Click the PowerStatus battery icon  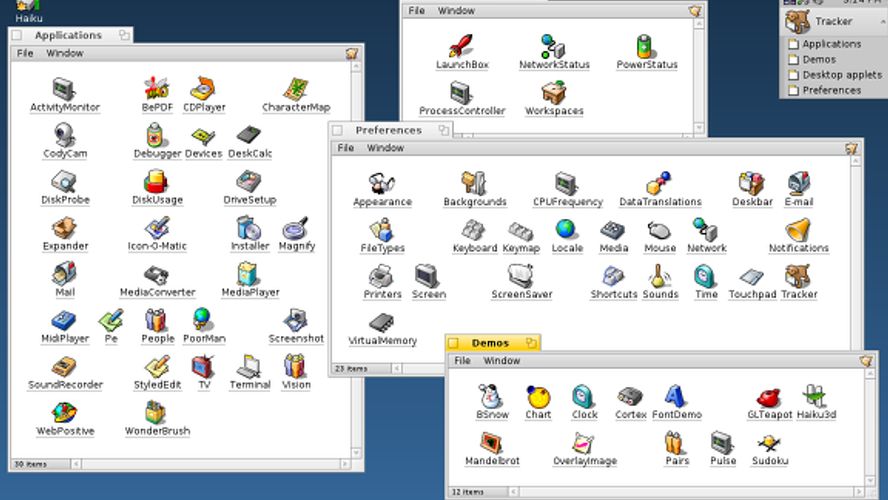pyautogui.click(x=644, y=46)
